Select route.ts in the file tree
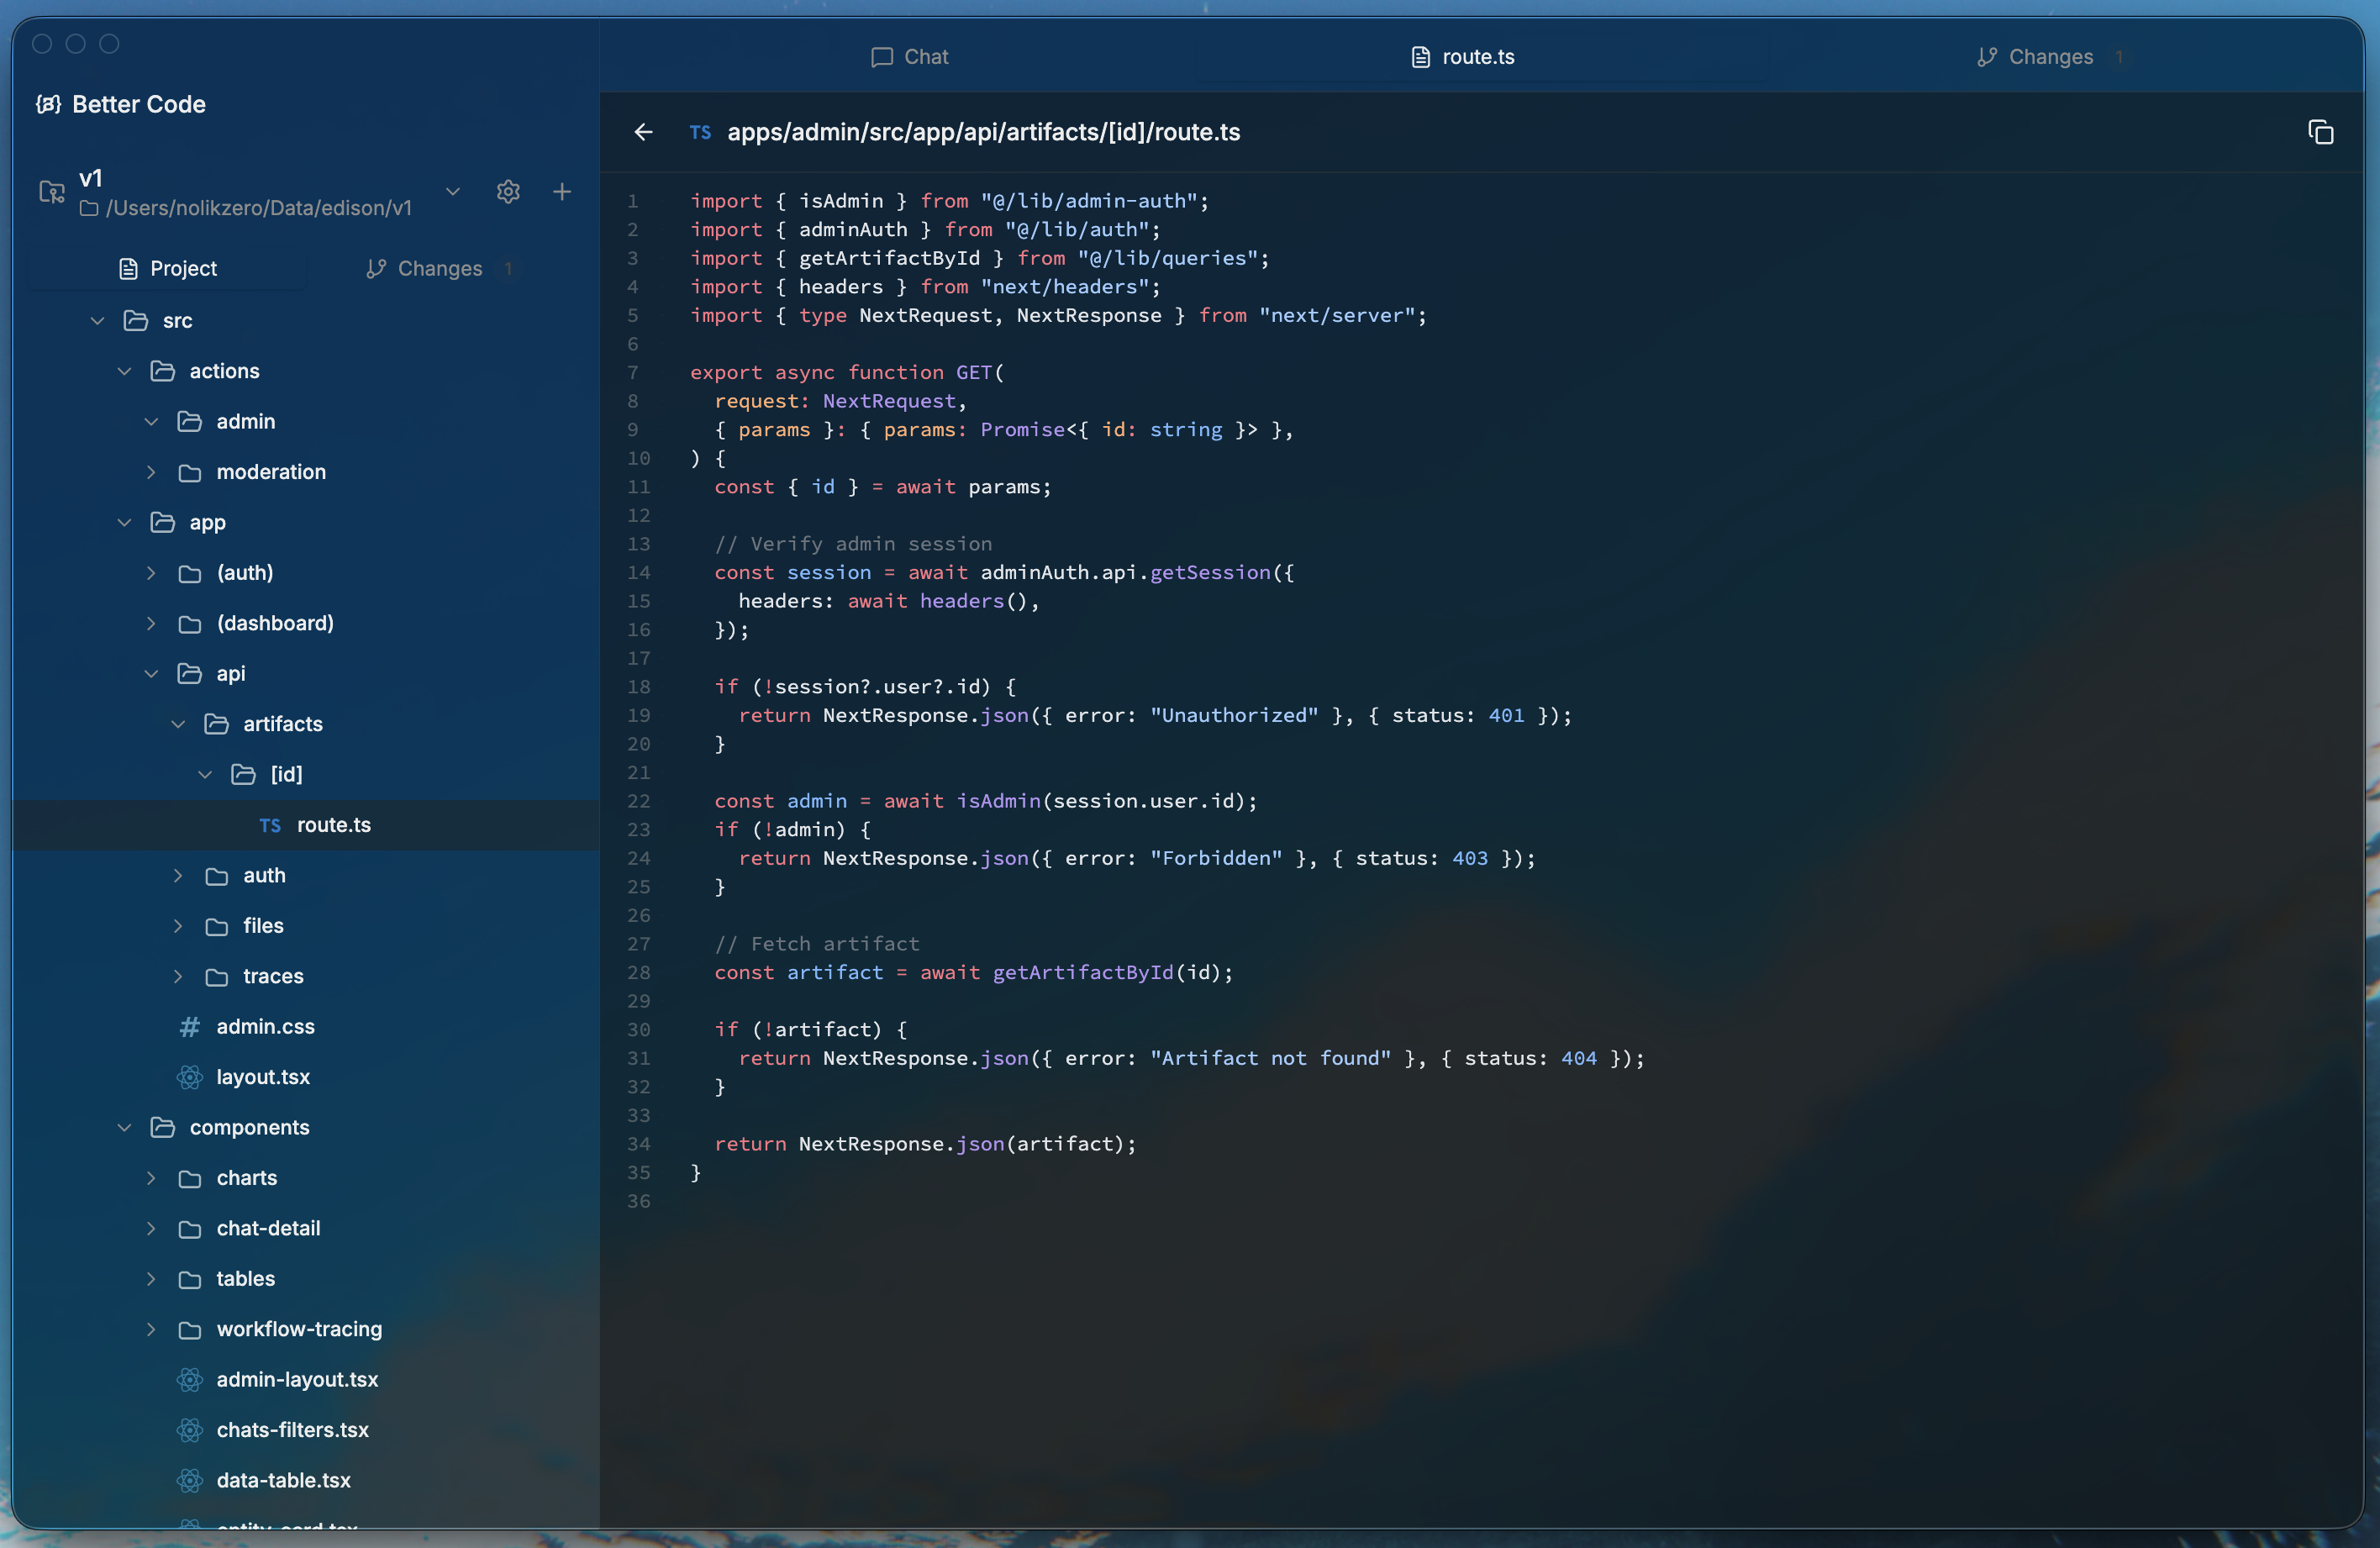This screenshot has height=1548, width=2380. [x=333, y=825]
